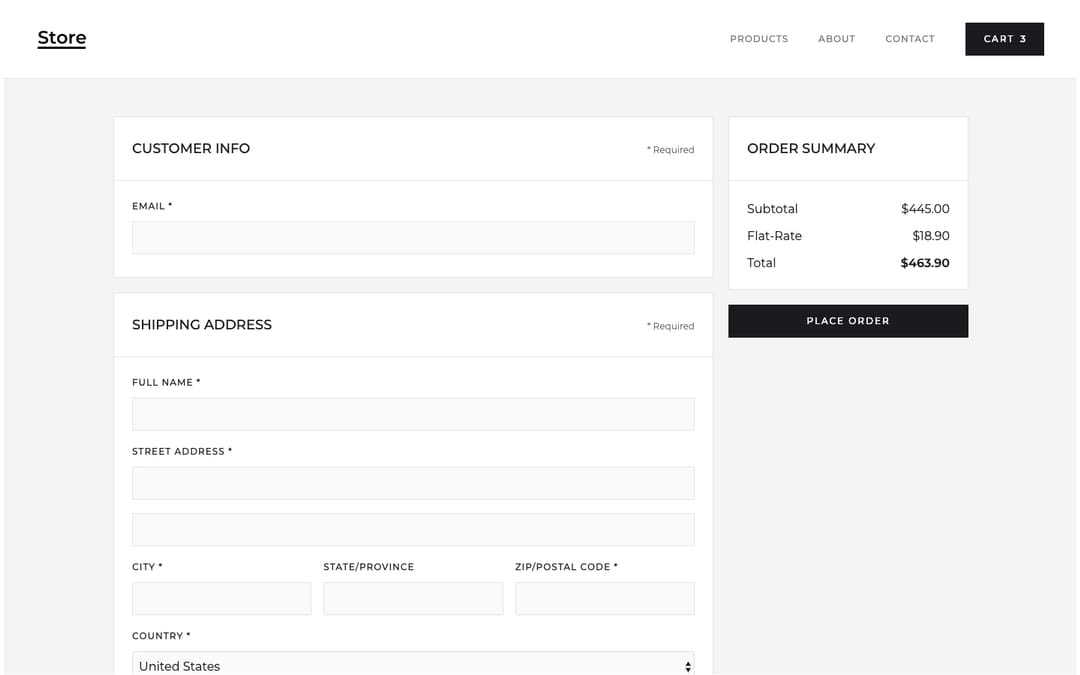The height and width of the screenshot is (675, 1080).
Task: Click the State/Province input field
Action: pos(413,598)
